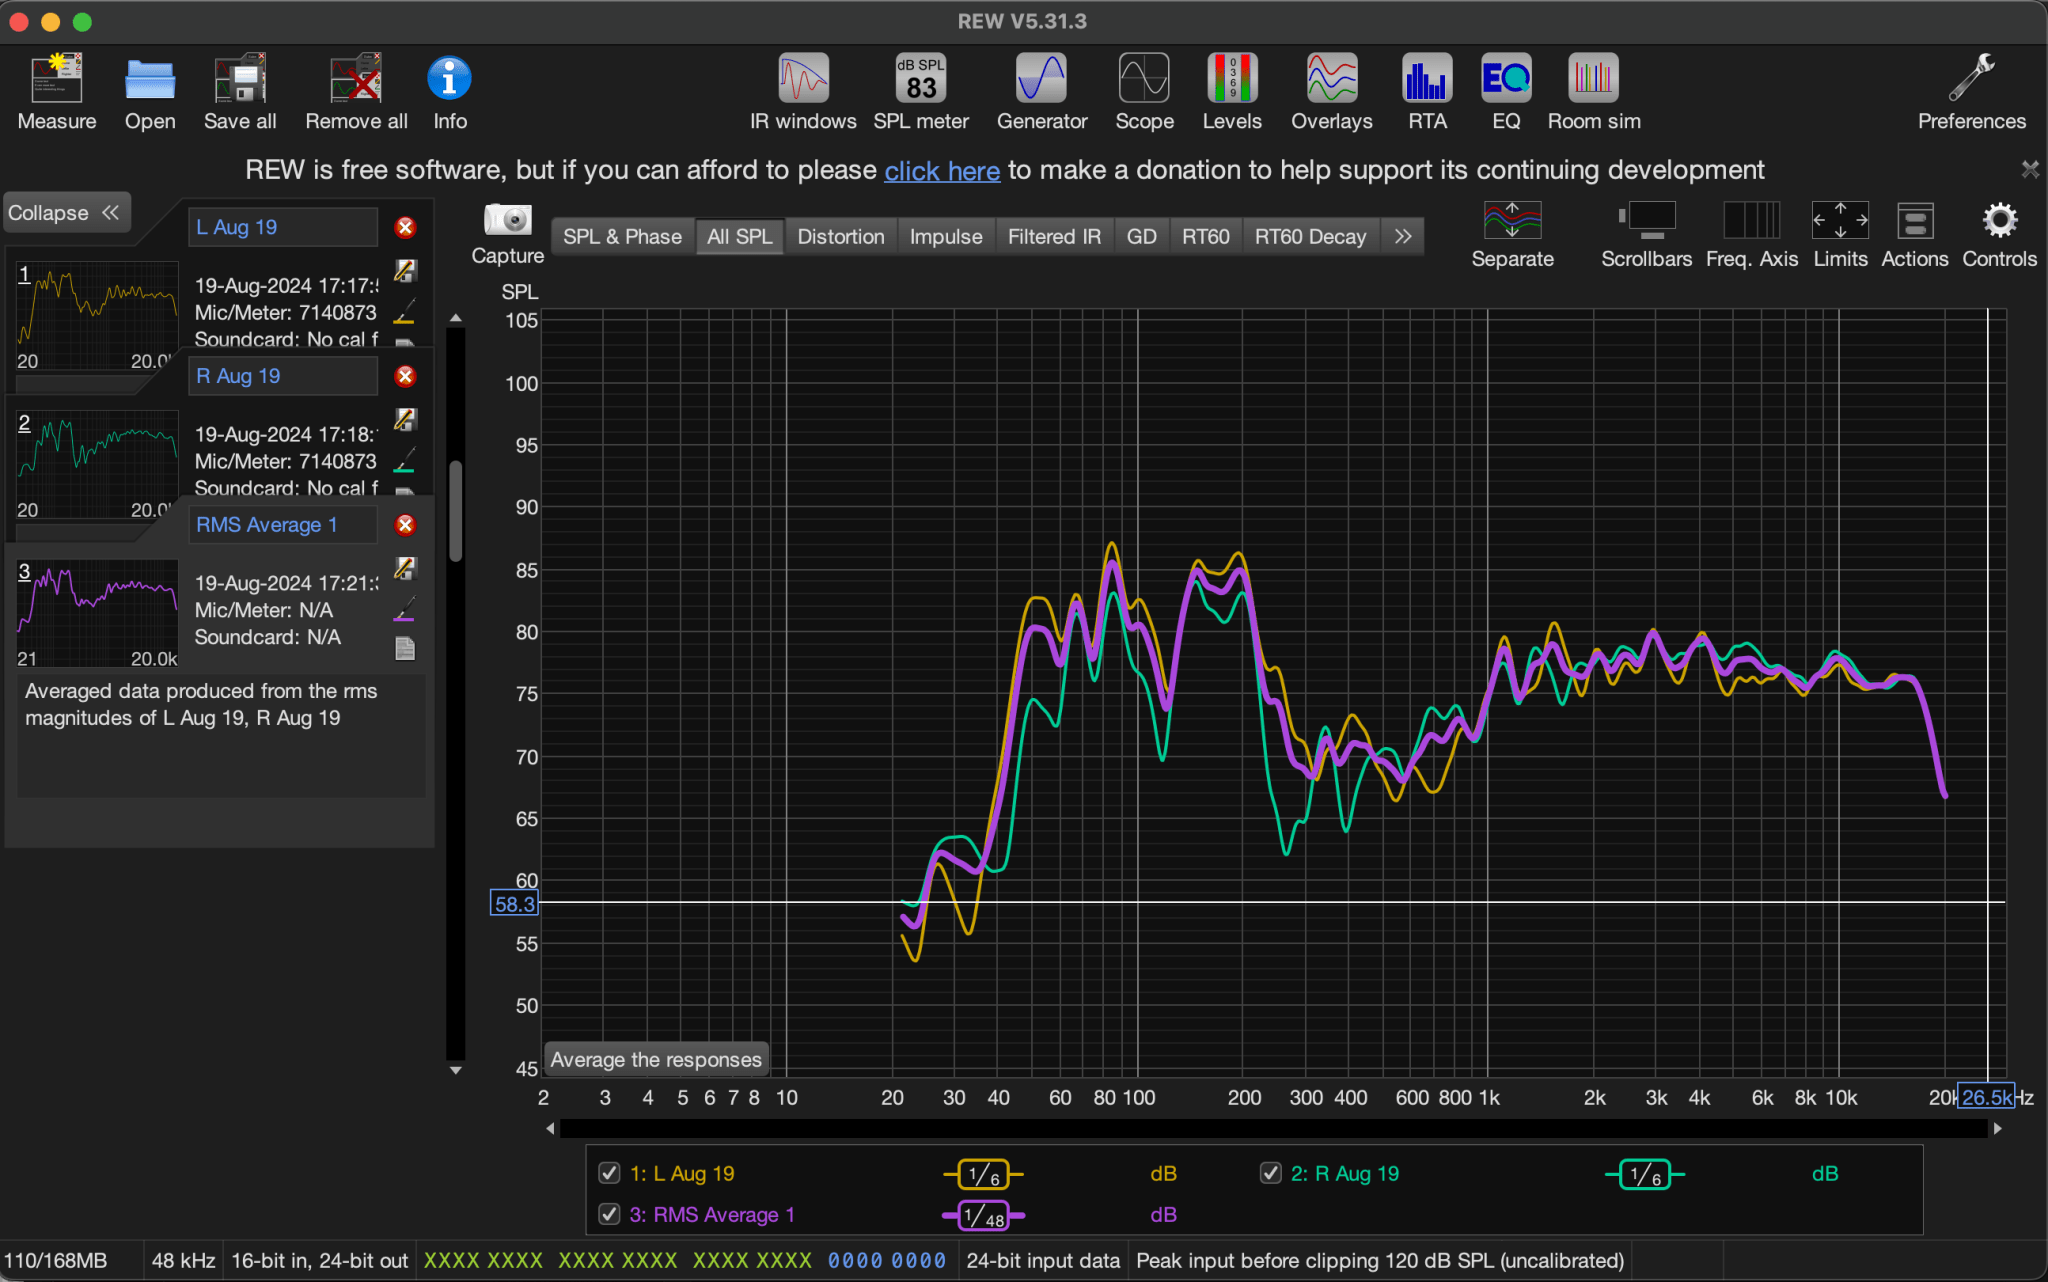Open graph Limits settings
The width and height of the screenshot is (2048, 1282).
coord(1840,234)
